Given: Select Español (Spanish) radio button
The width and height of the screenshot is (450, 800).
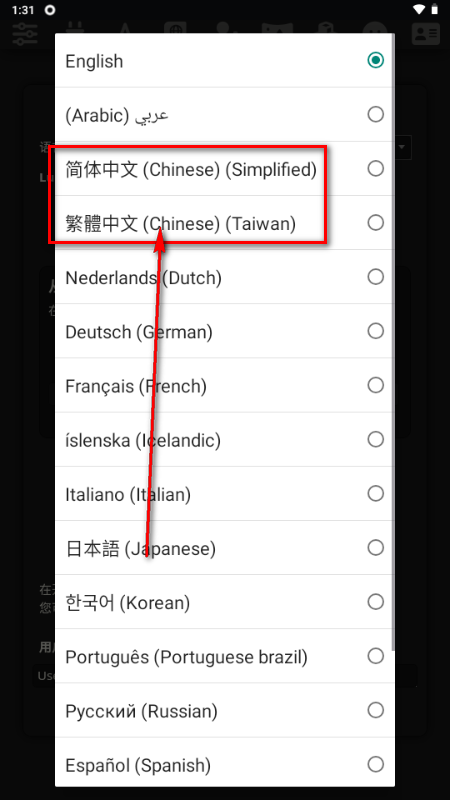Looking at the screenshot, I should point(376,764).
